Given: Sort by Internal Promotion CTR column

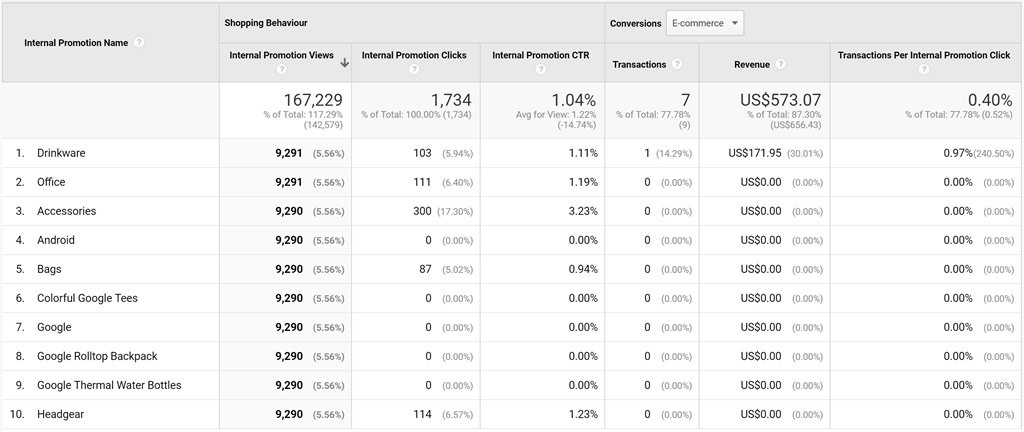Looking at the screenshot, I should point(541,55).
